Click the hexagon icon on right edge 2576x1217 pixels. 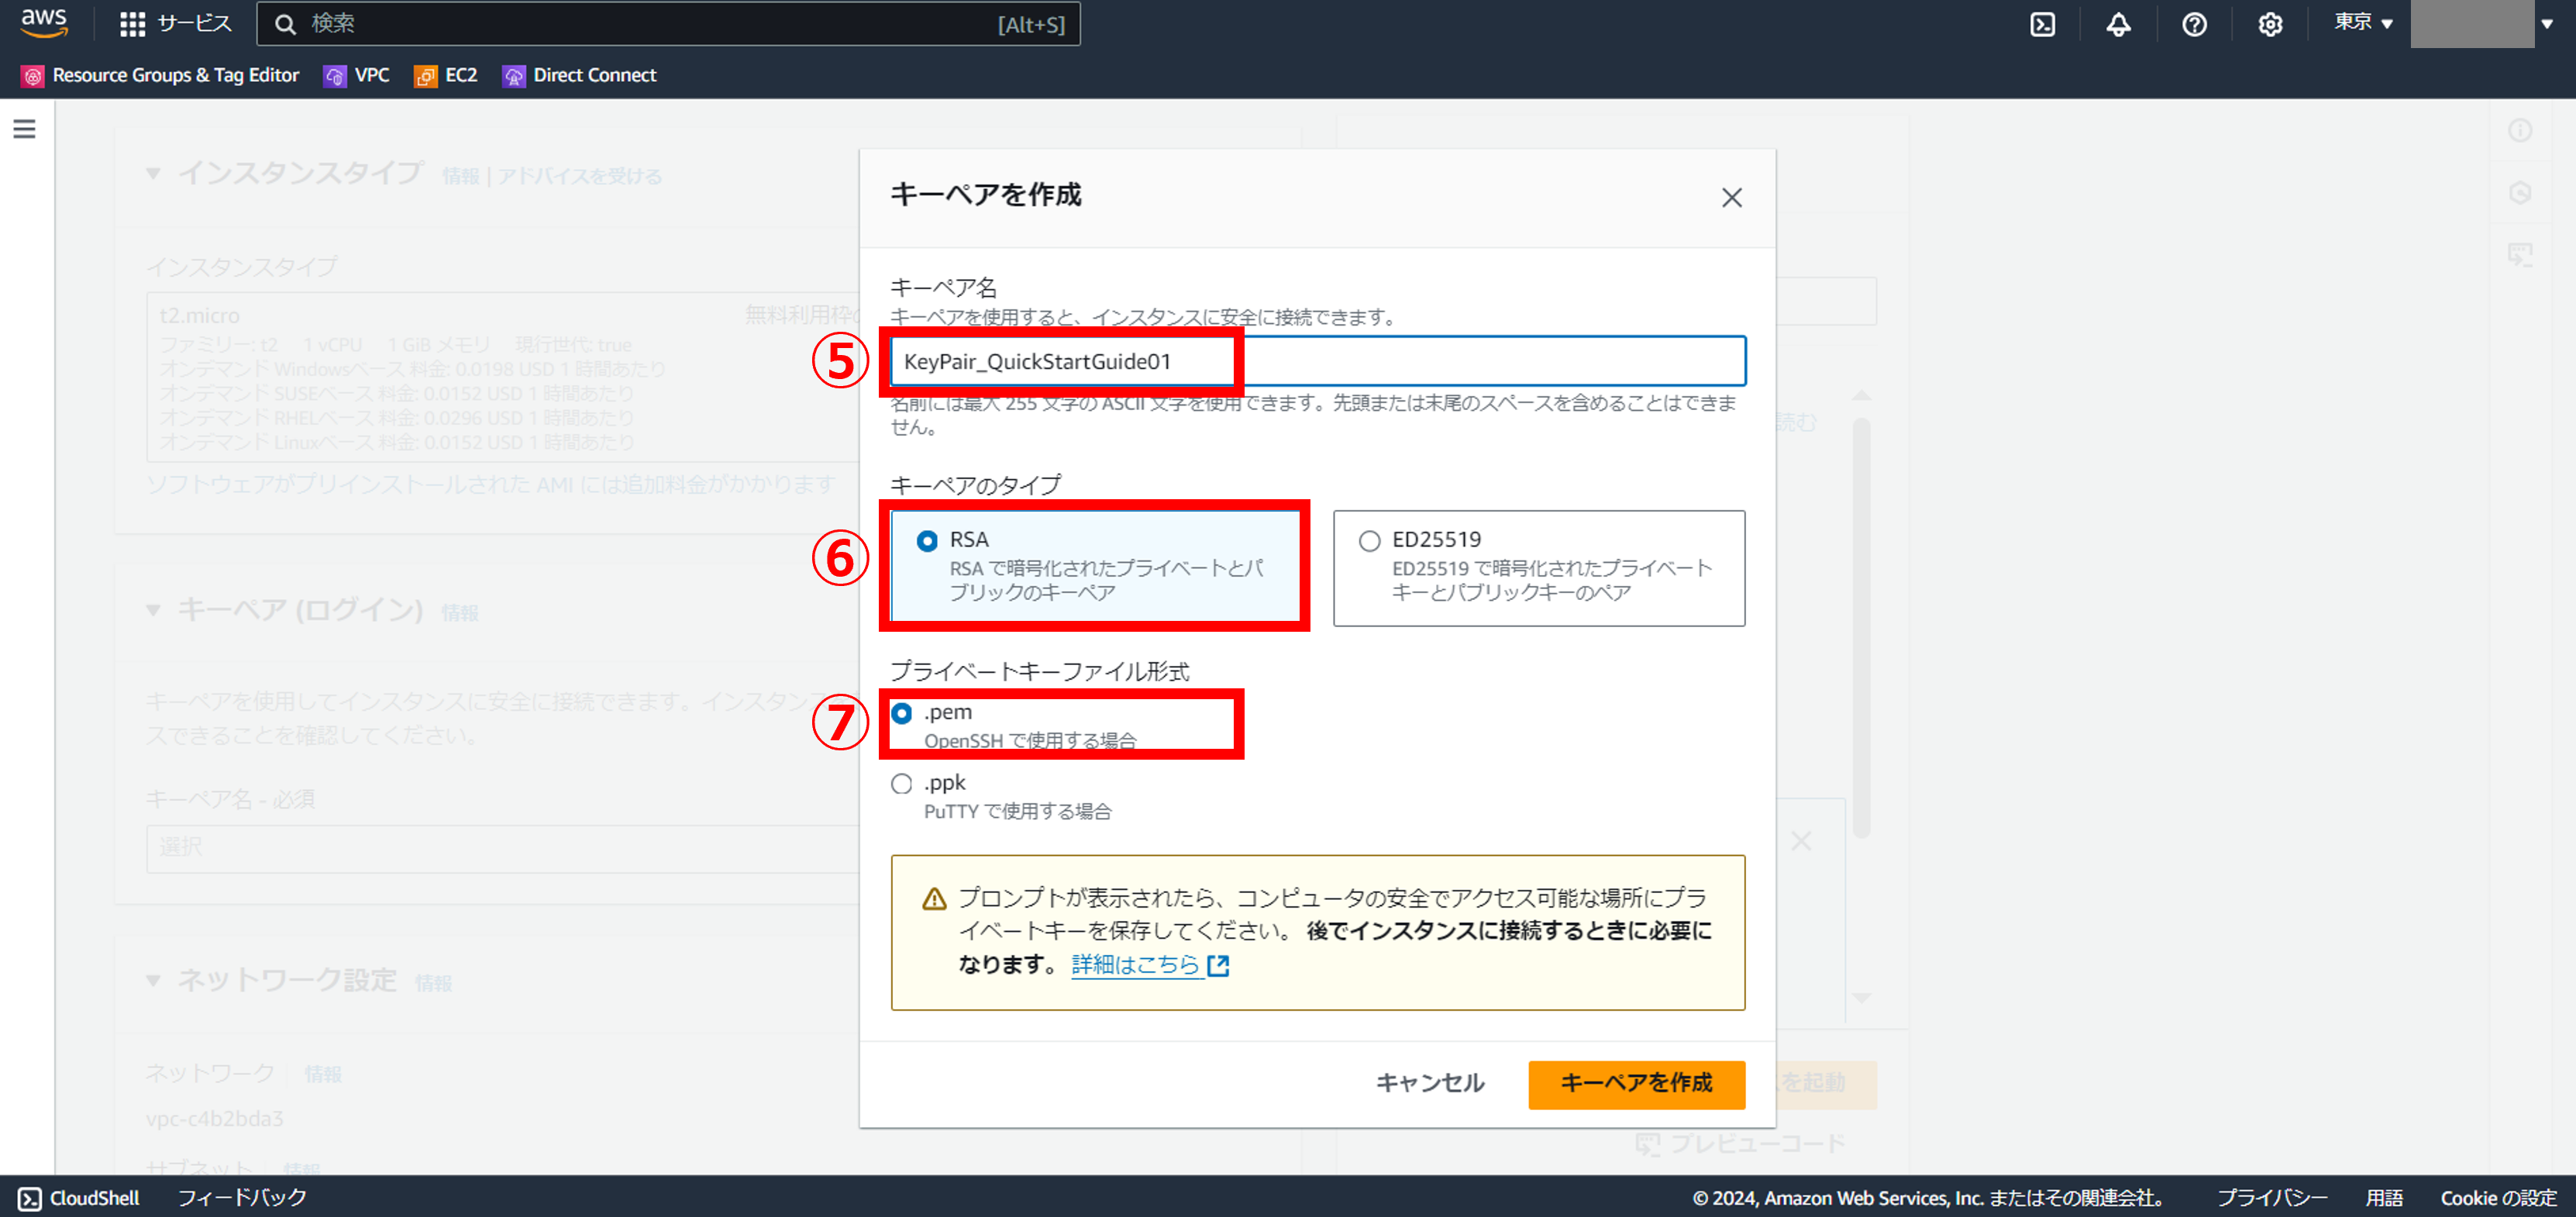point(2520,192)
